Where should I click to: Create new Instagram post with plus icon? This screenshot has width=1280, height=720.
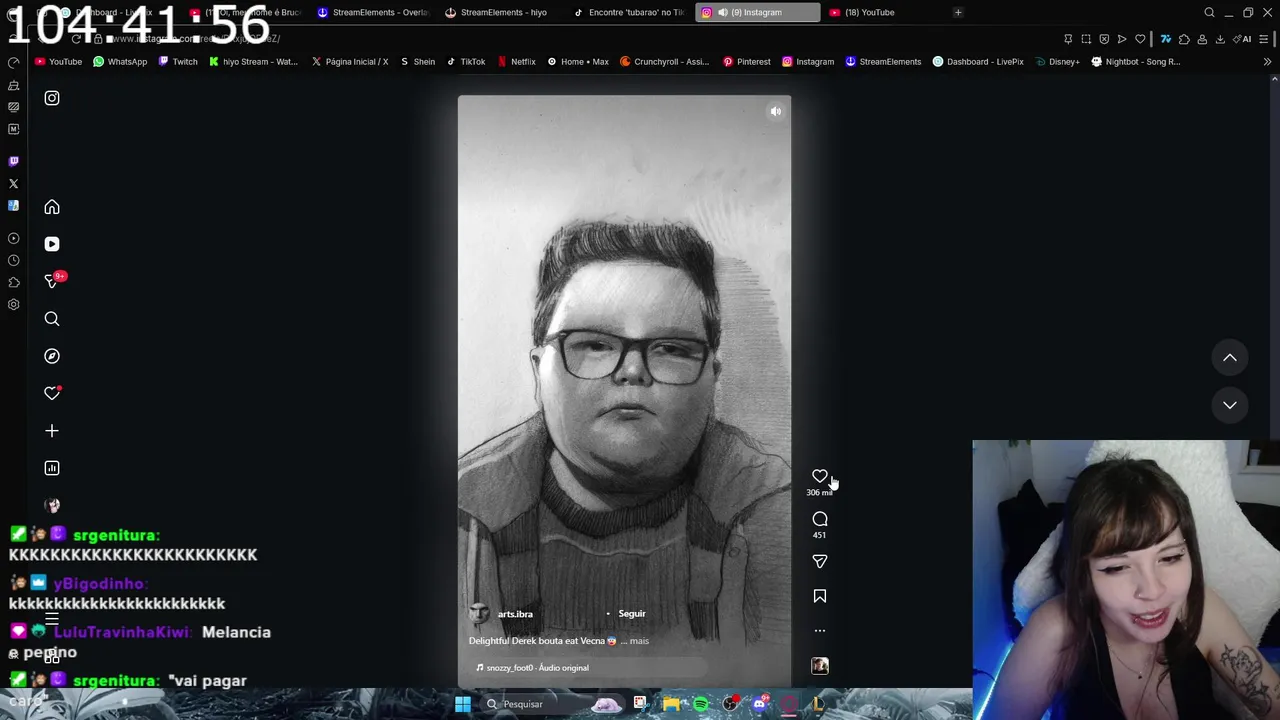point(52,431)
